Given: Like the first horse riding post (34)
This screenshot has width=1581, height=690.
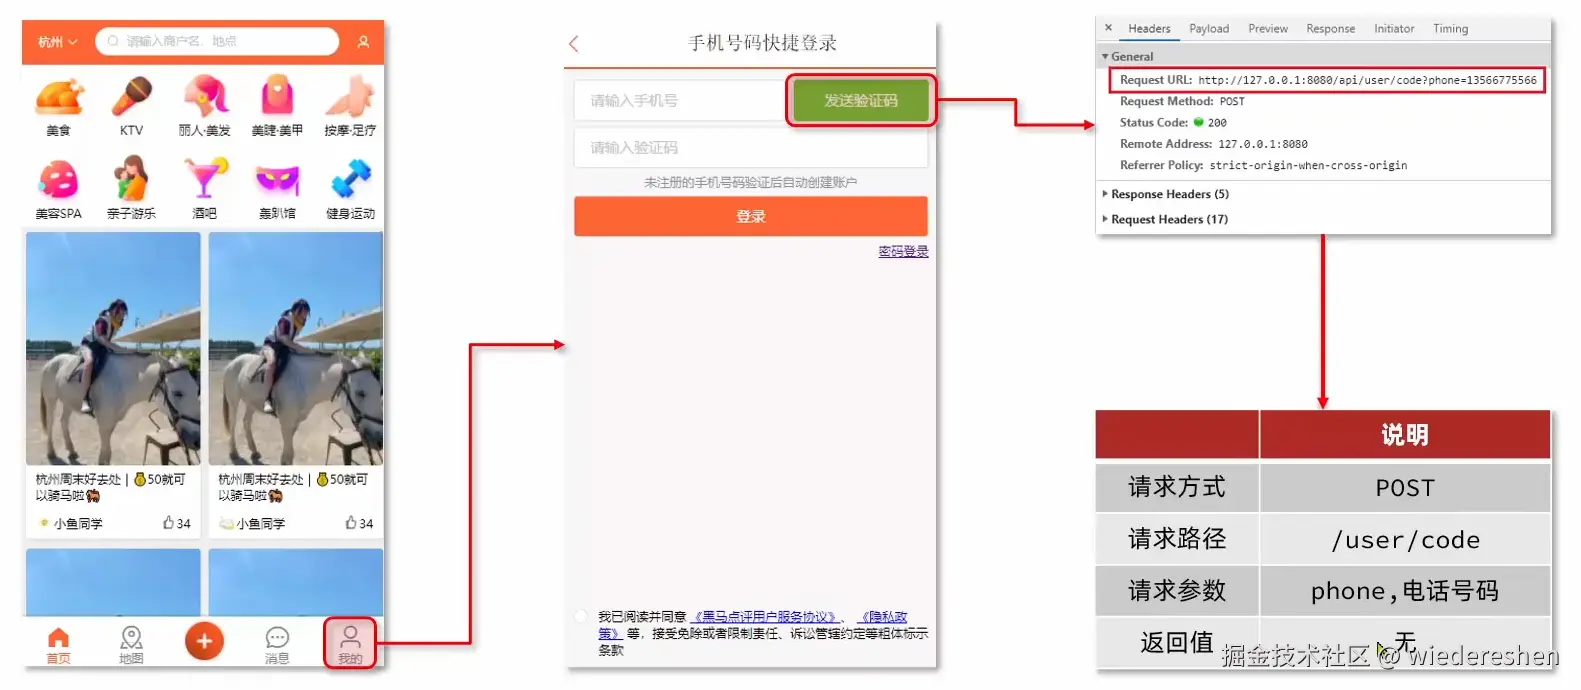Looking at the screenshot, I should pos(176,523).
